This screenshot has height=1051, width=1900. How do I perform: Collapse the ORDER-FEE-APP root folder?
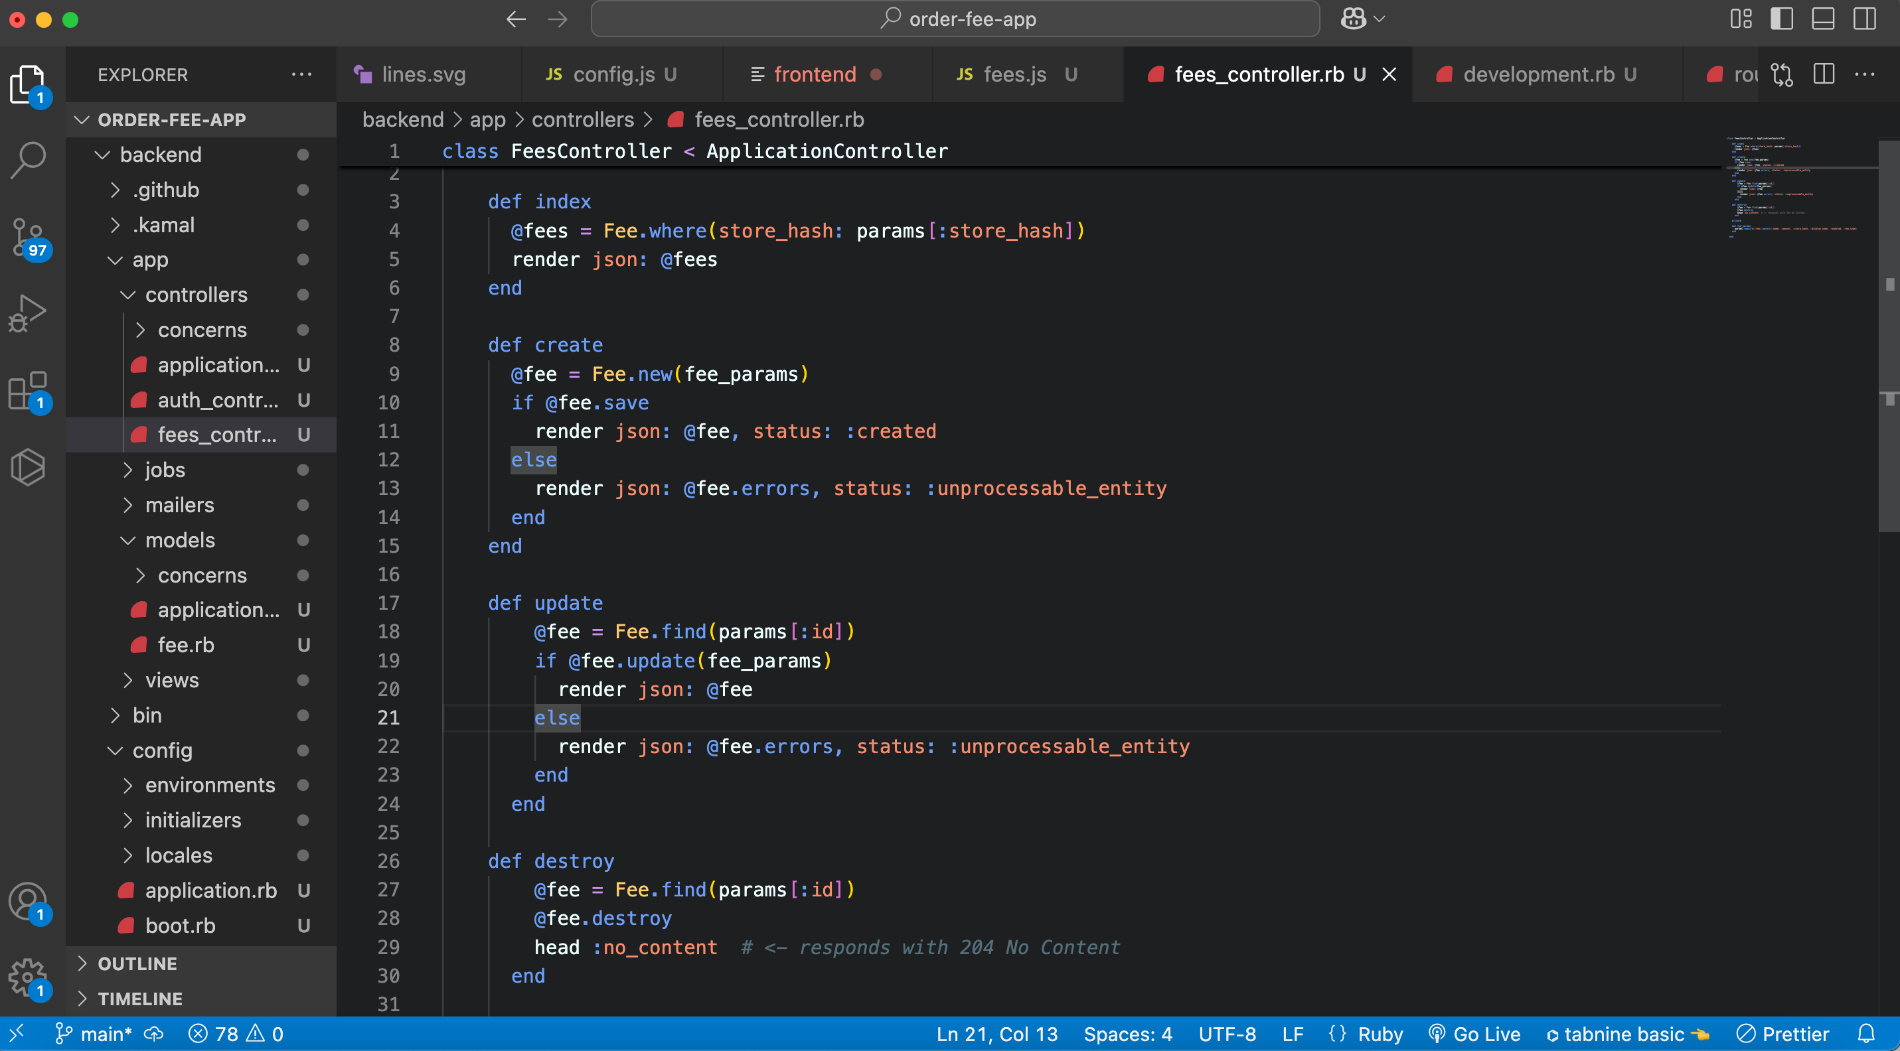201,120
